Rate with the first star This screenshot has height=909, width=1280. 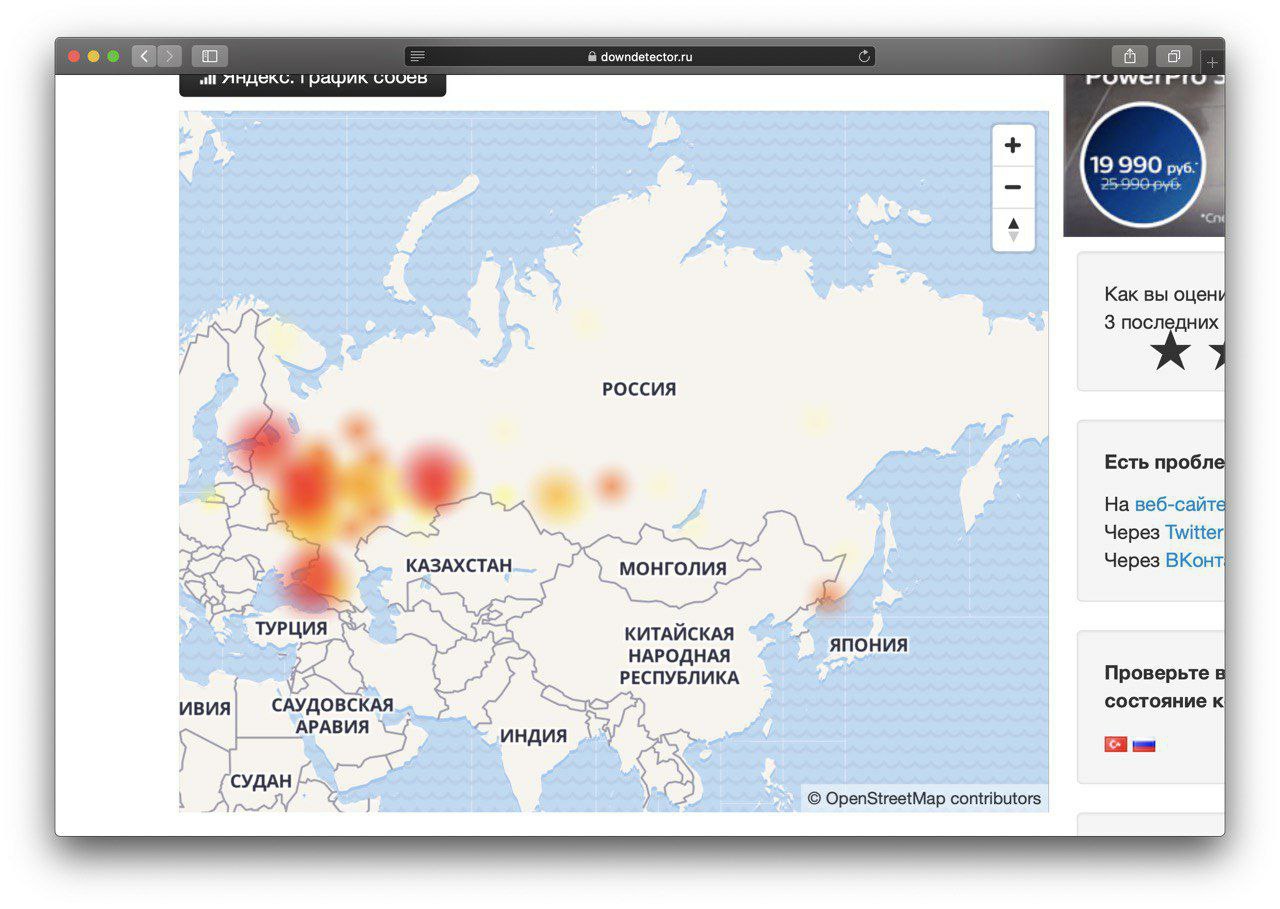1170,352
